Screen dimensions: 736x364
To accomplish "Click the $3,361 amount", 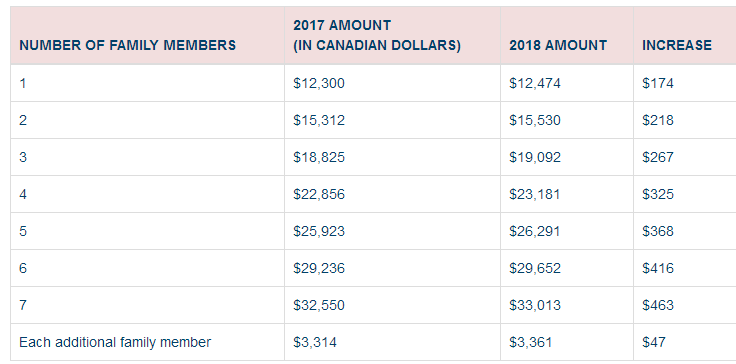I will (x=531, y=342).
